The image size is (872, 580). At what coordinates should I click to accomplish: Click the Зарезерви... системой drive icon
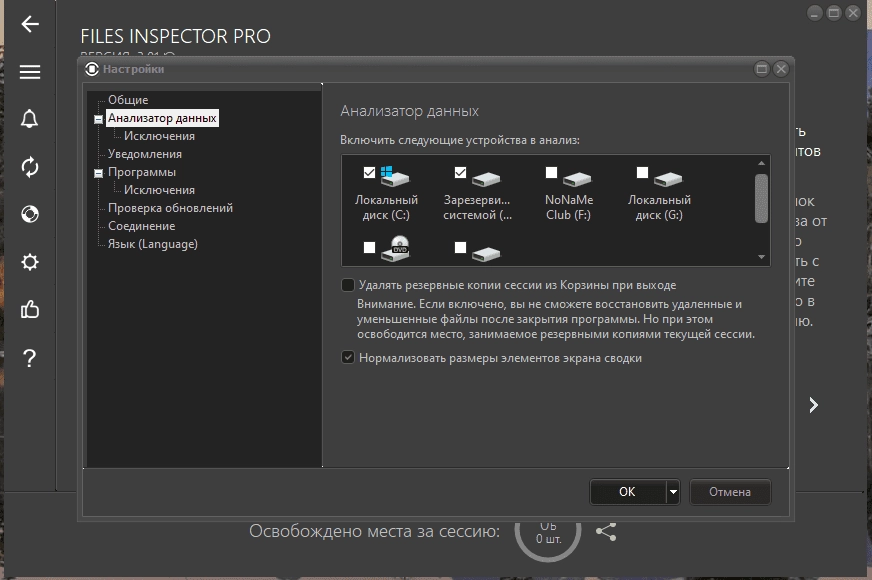(x=486, y=179)
